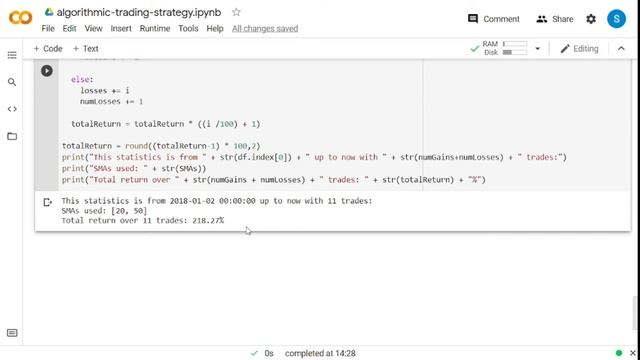
Task: Click the execution success checkmark in status bar
Action: (x=254, y=353)
